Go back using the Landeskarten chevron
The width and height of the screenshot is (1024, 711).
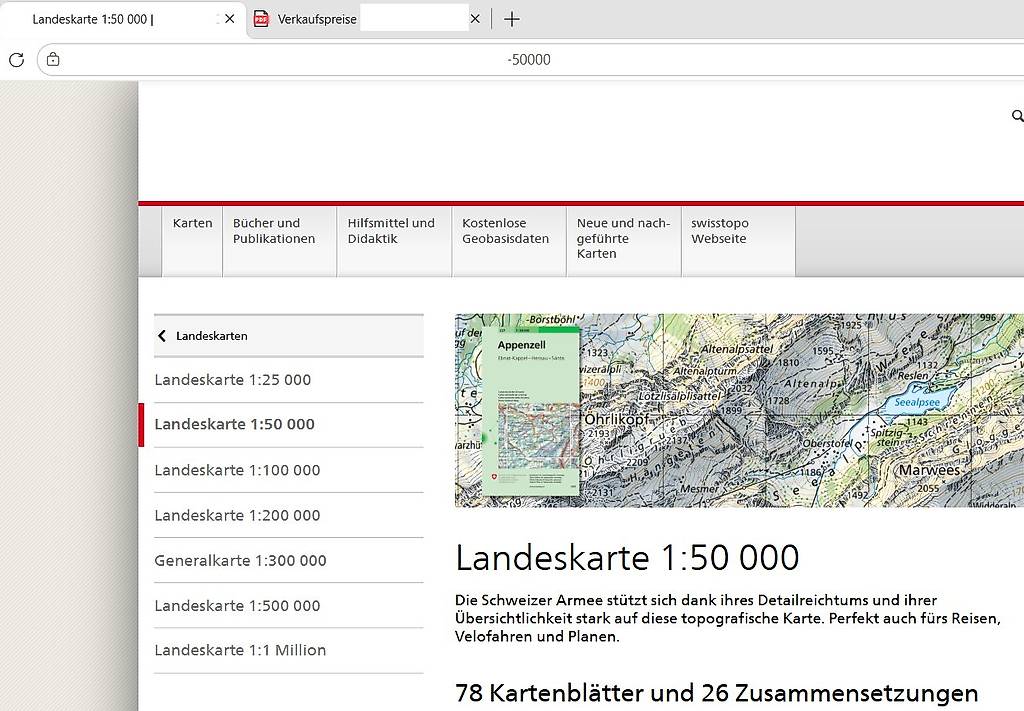click(x=162, y=336)
